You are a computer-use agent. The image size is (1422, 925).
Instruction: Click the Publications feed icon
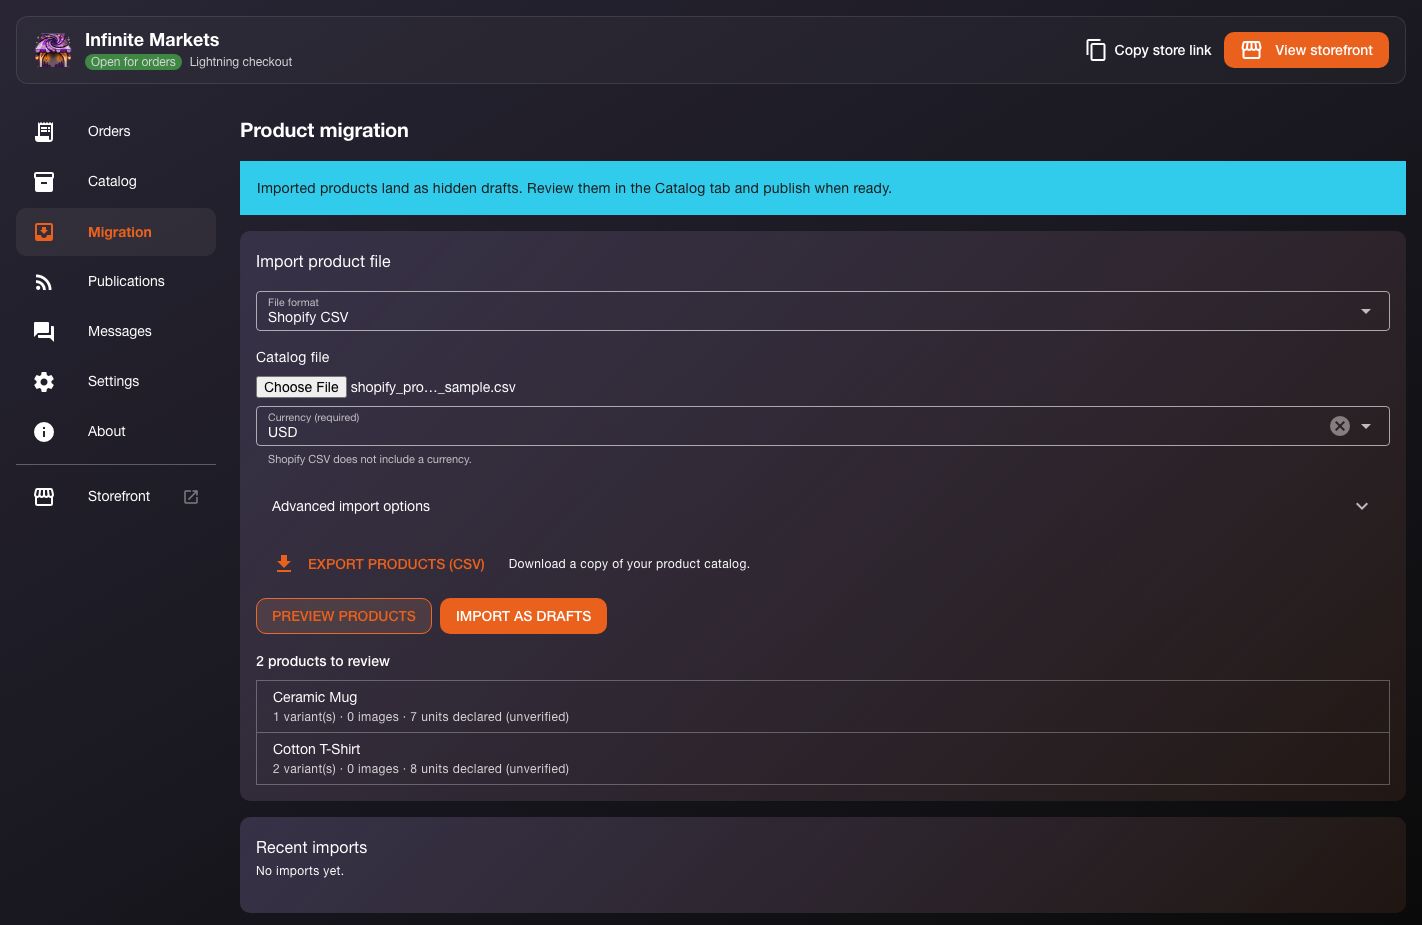coord(44,282)
